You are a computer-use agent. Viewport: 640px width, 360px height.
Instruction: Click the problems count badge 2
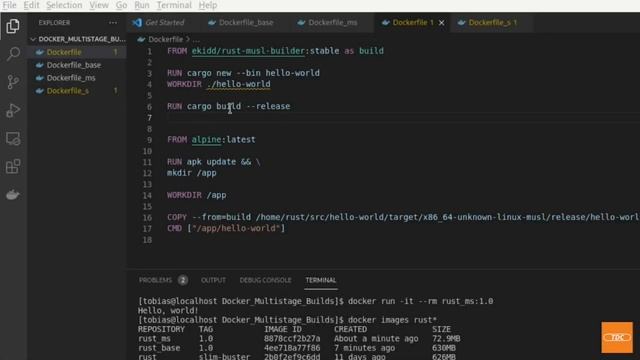(x=183, y=280)
